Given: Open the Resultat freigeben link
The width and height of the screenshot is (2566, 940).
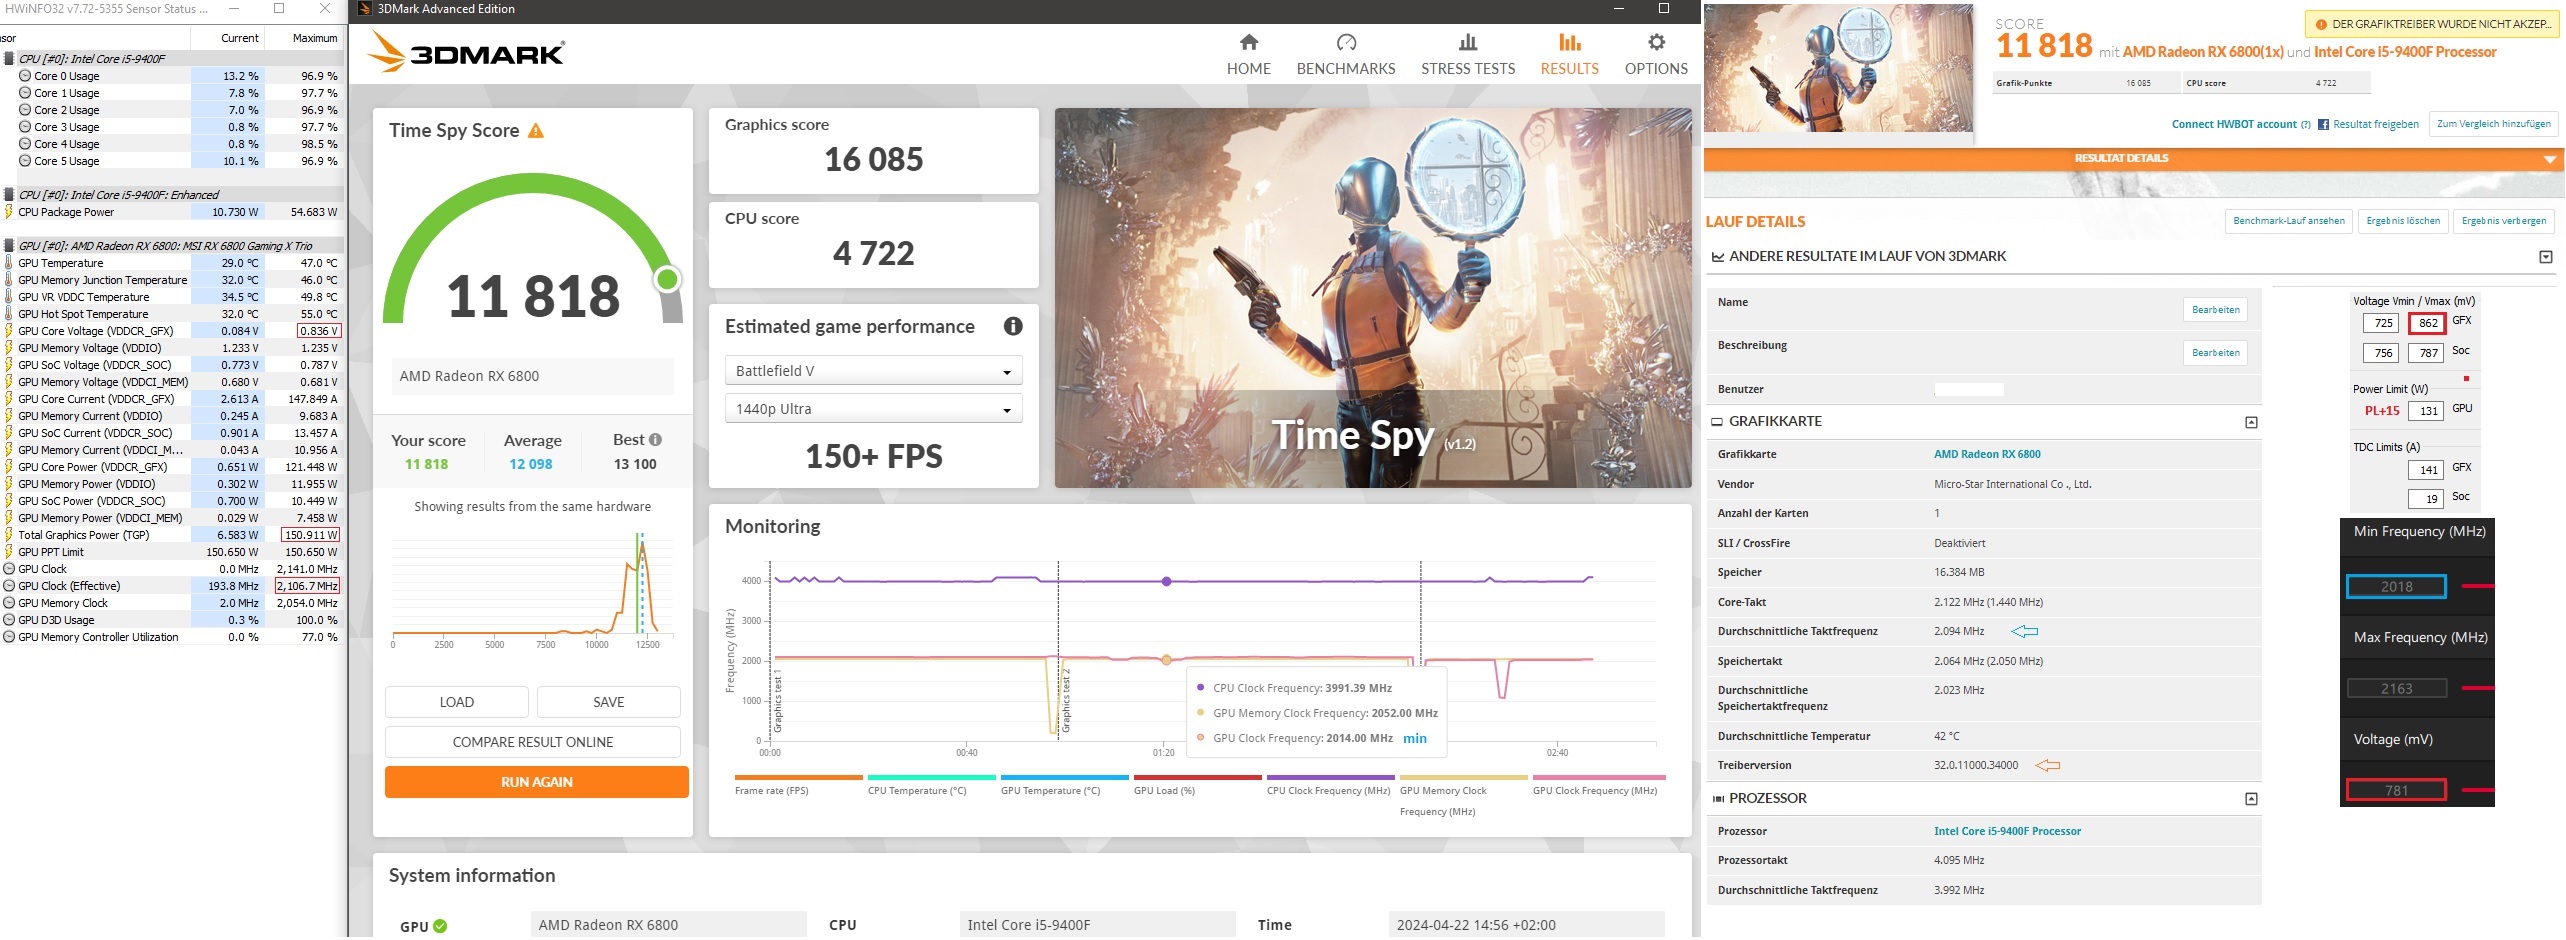Looking at the screenshot, I should point(2376,125).
